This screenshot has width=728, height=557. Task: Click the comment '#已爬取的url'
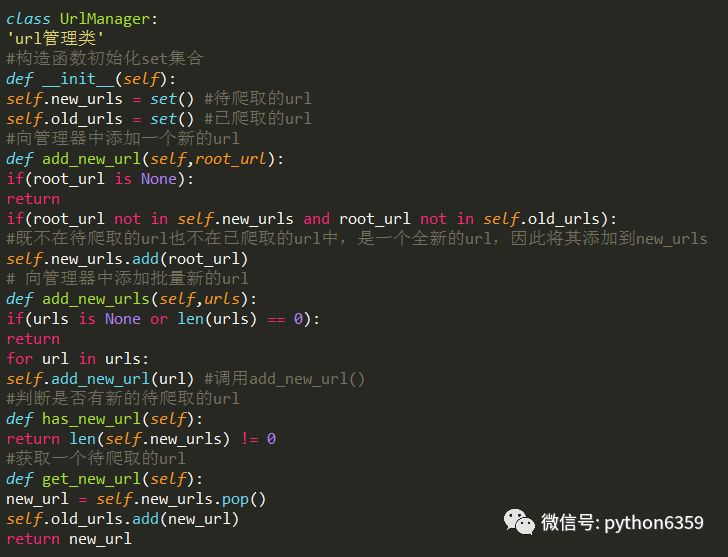pyautogui.click(x=258, y=118)
